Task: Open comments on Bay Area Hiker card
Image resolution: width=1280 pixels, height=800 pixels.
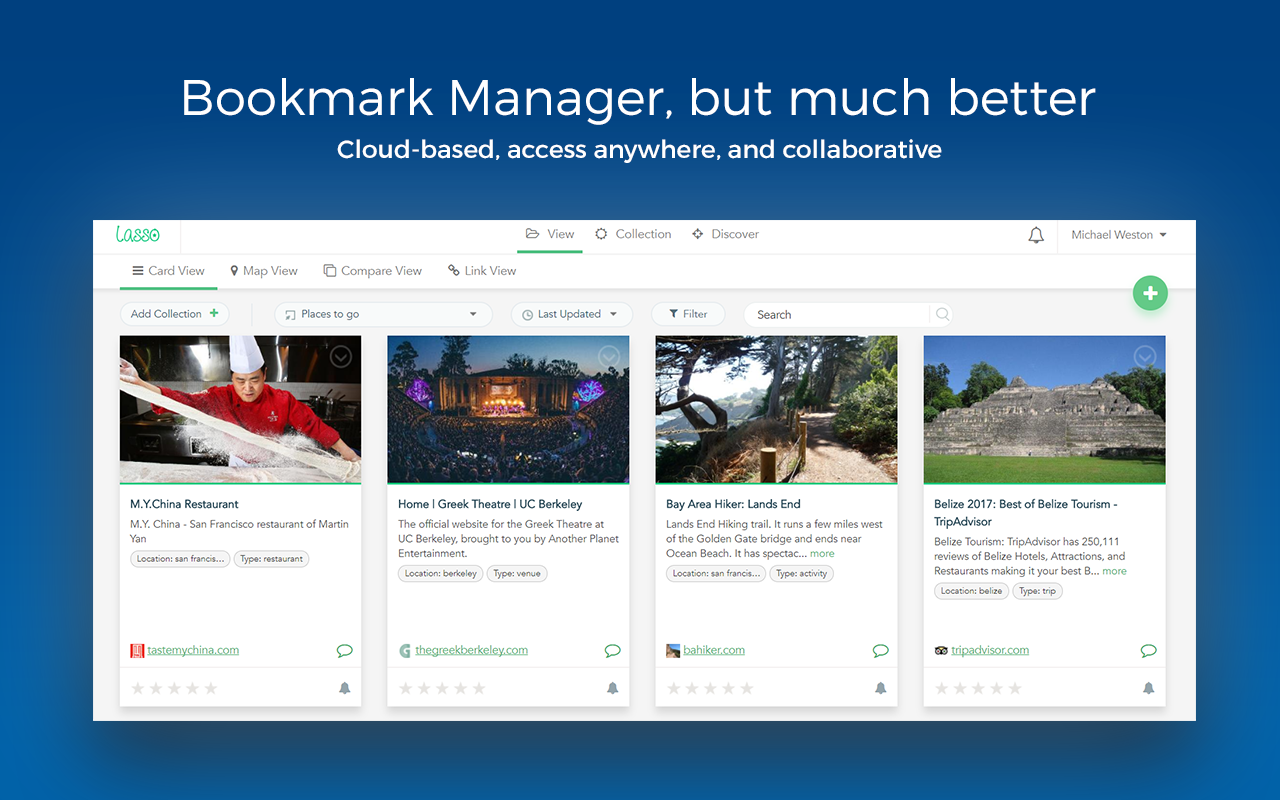Action: 881,650
